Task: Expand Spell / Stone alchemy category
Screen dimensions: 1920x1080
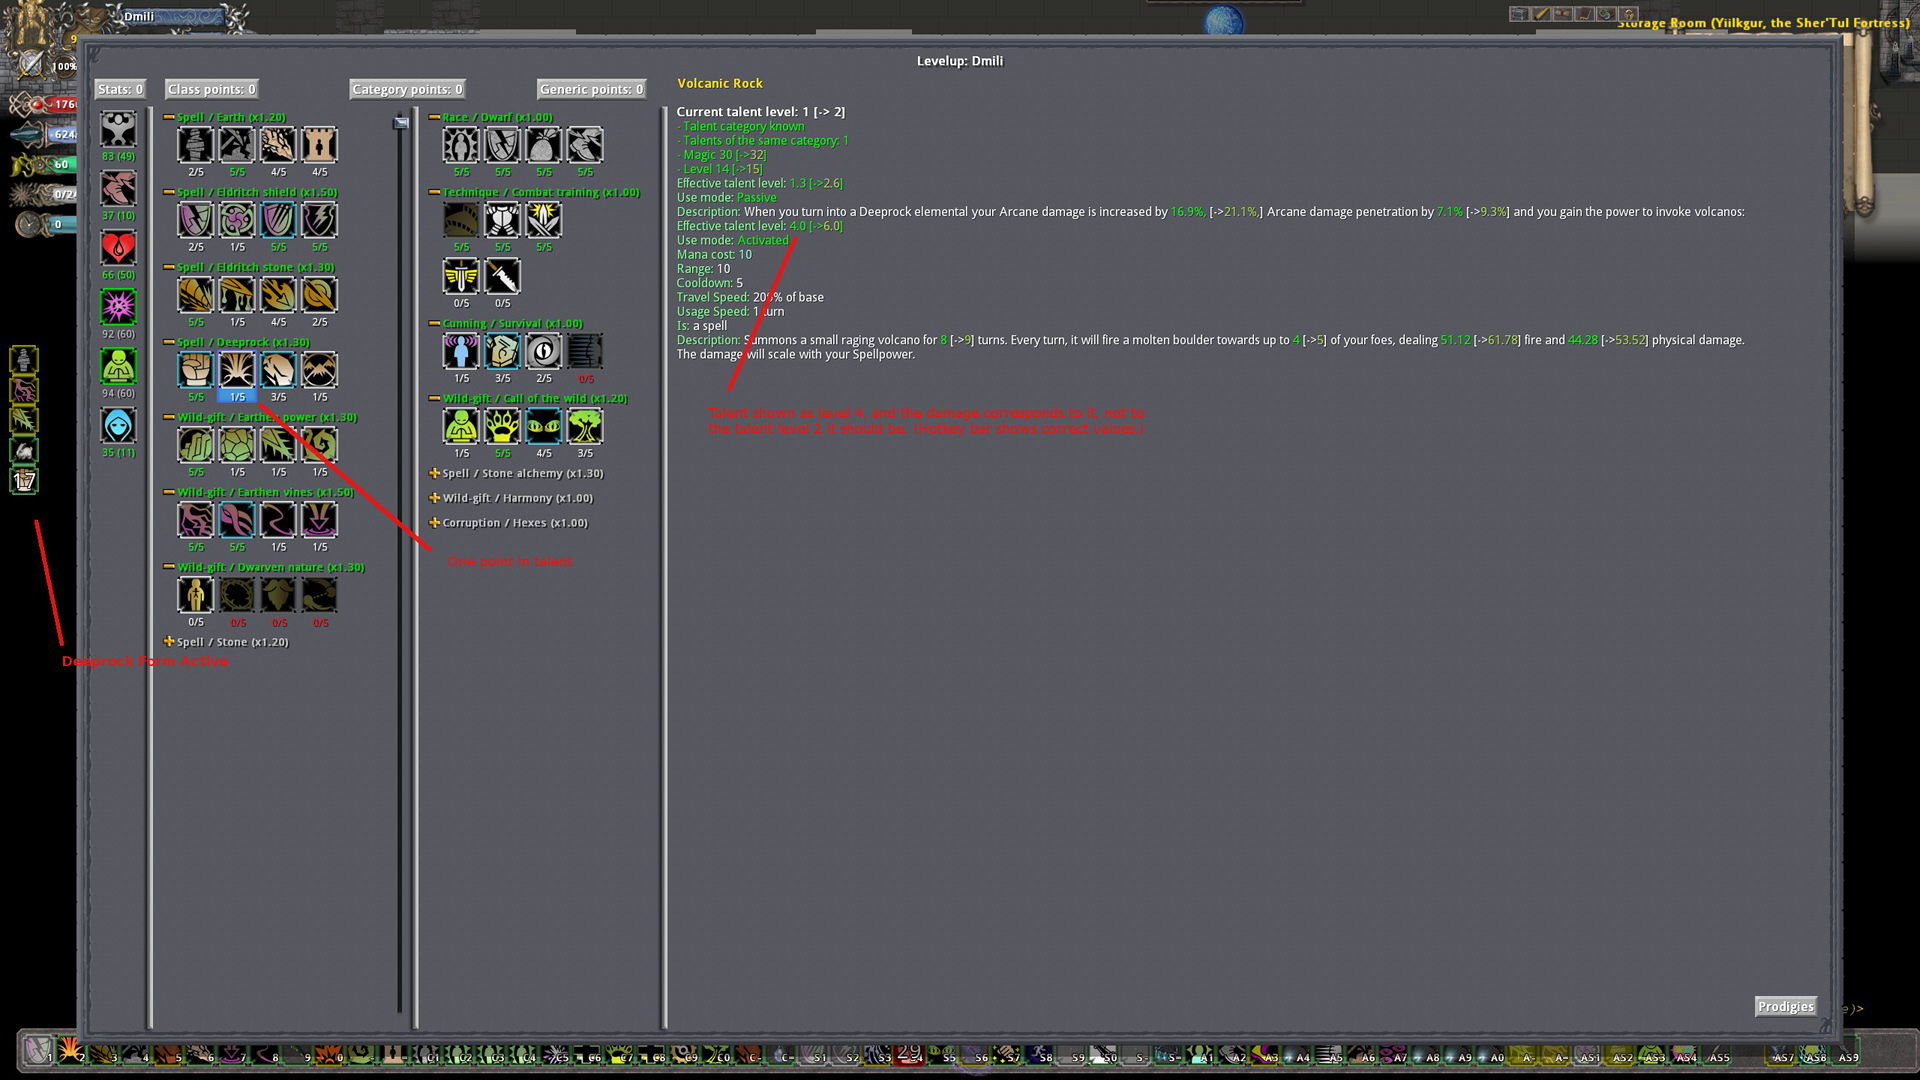Action: (435, 473)
